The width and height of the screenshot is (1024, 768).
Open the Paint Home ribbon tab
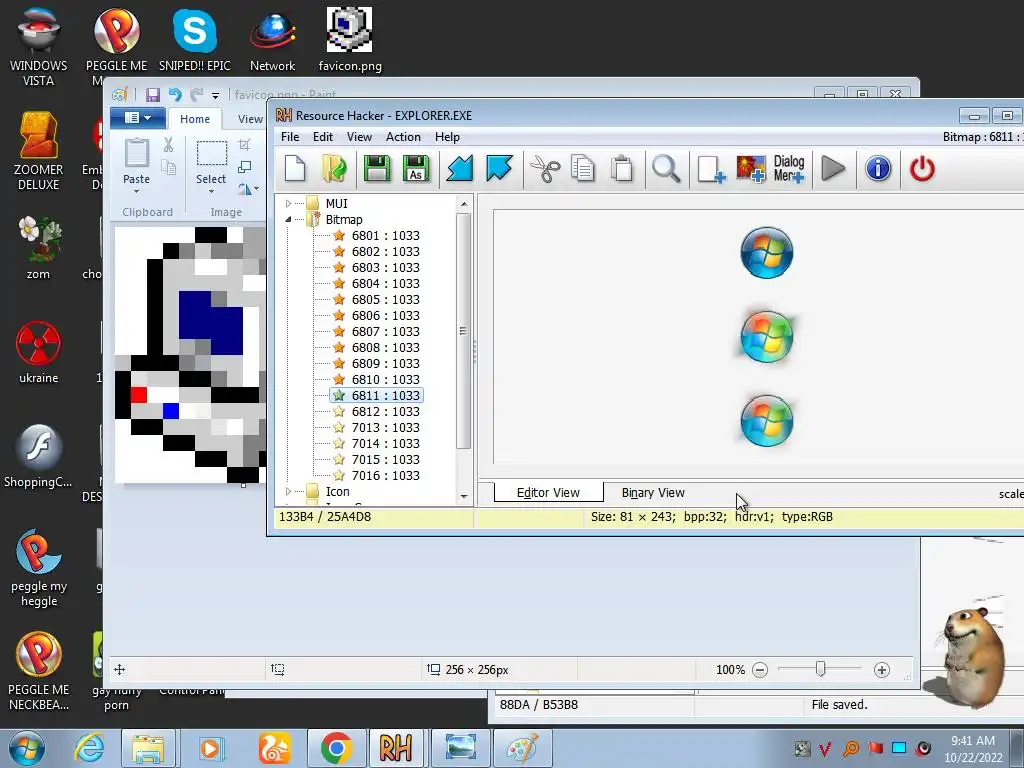point(195,119)
